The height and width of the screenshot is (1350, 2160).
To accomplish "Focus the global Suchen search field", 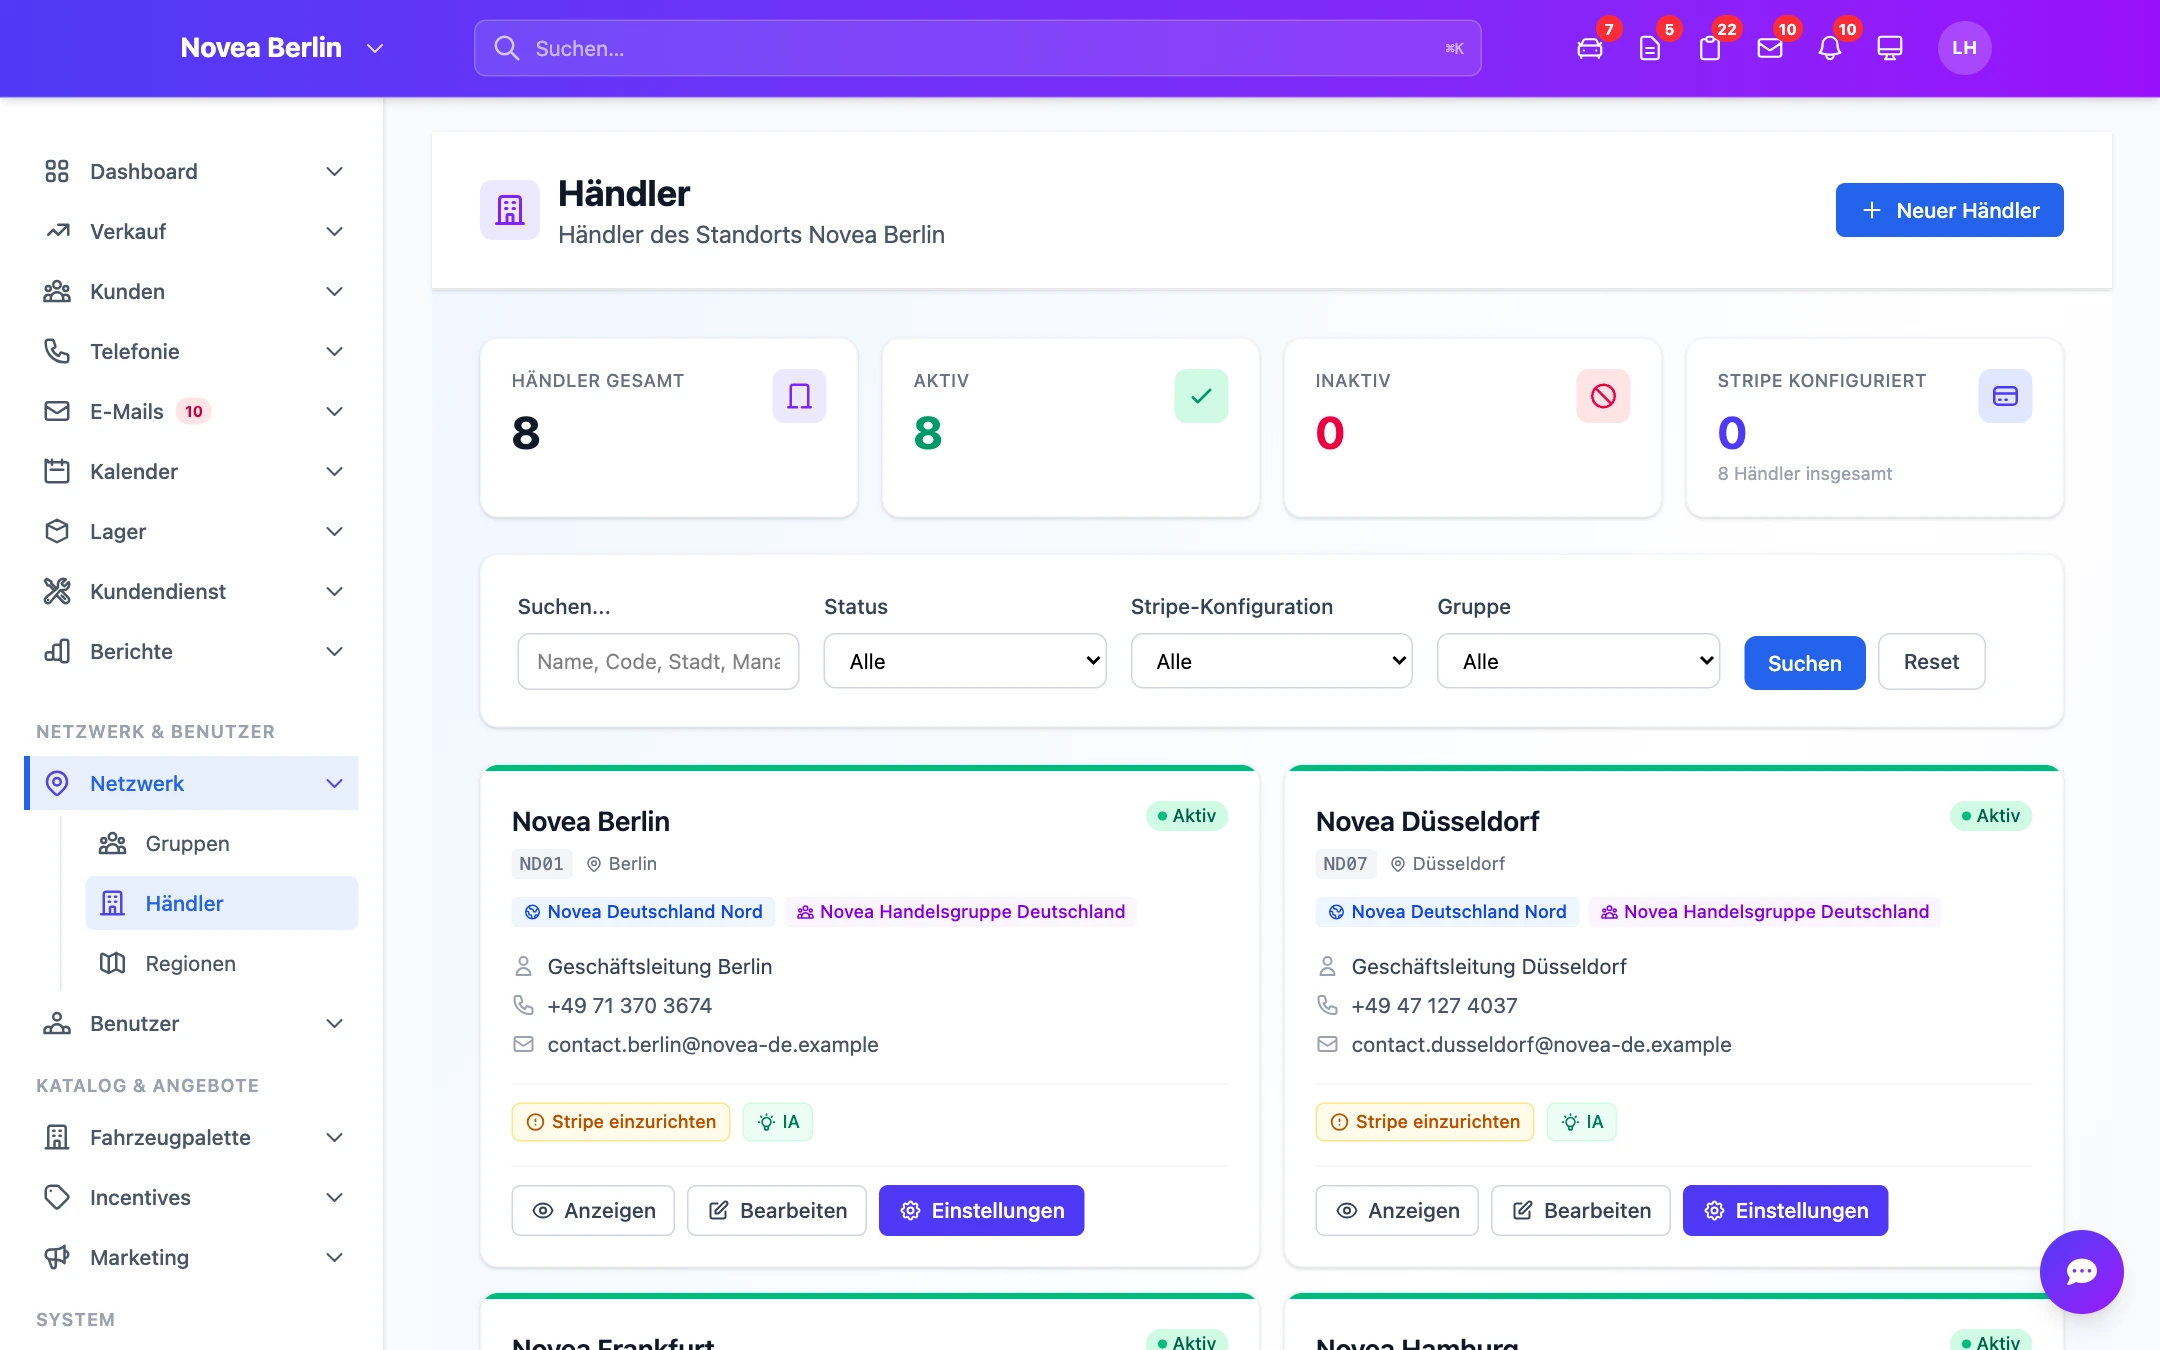I will click(977, 48).
